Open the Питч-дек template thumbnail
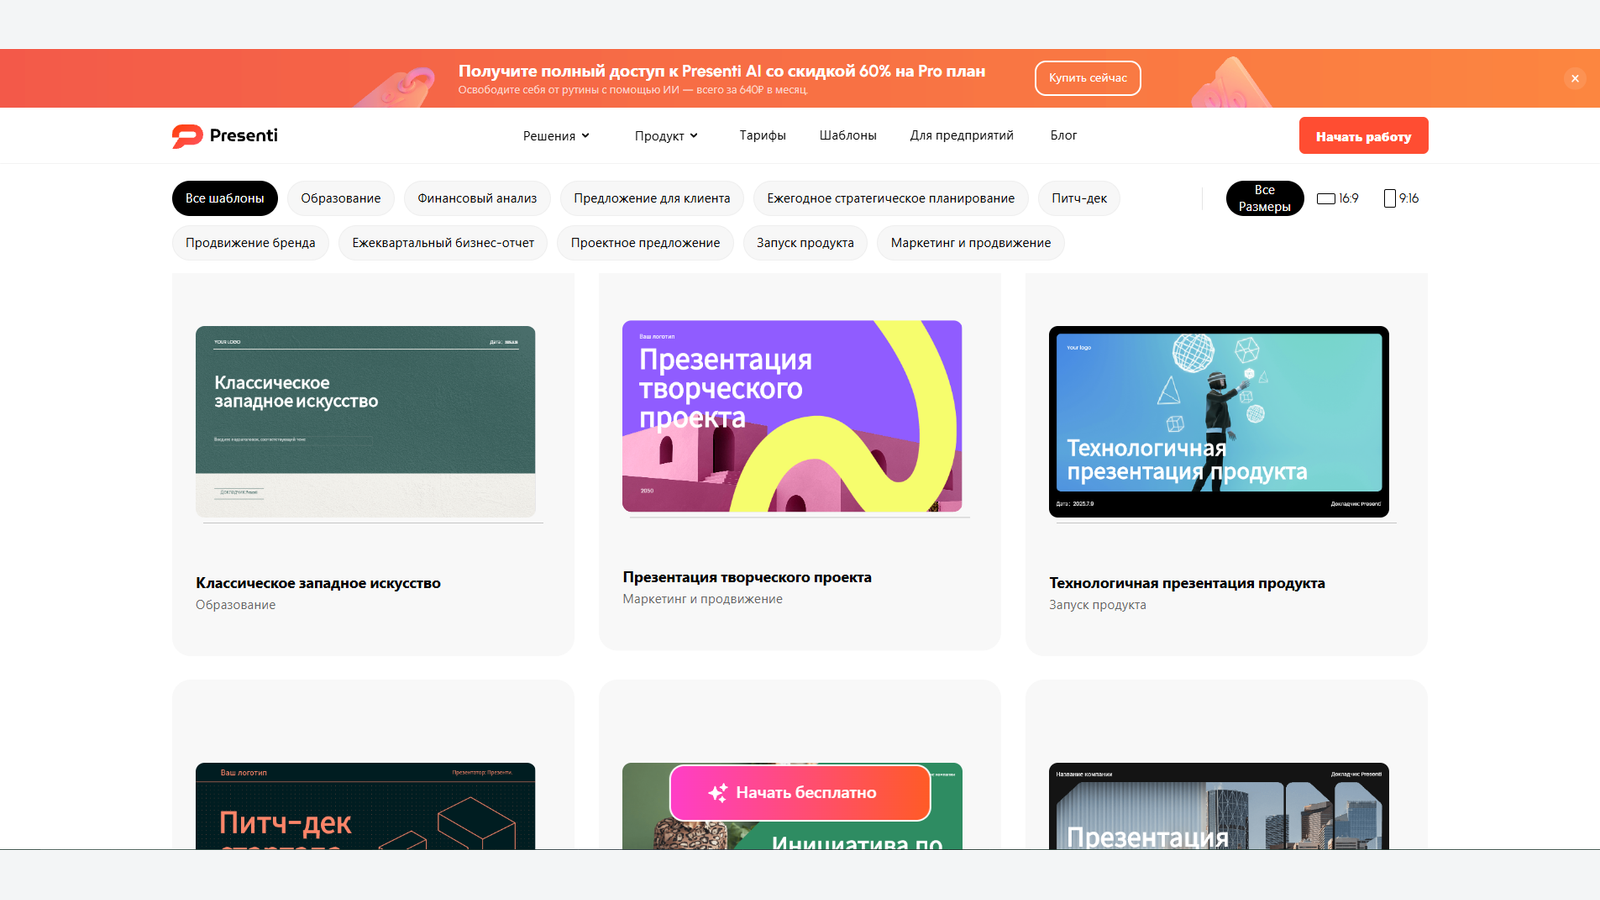 click(366, 806)
